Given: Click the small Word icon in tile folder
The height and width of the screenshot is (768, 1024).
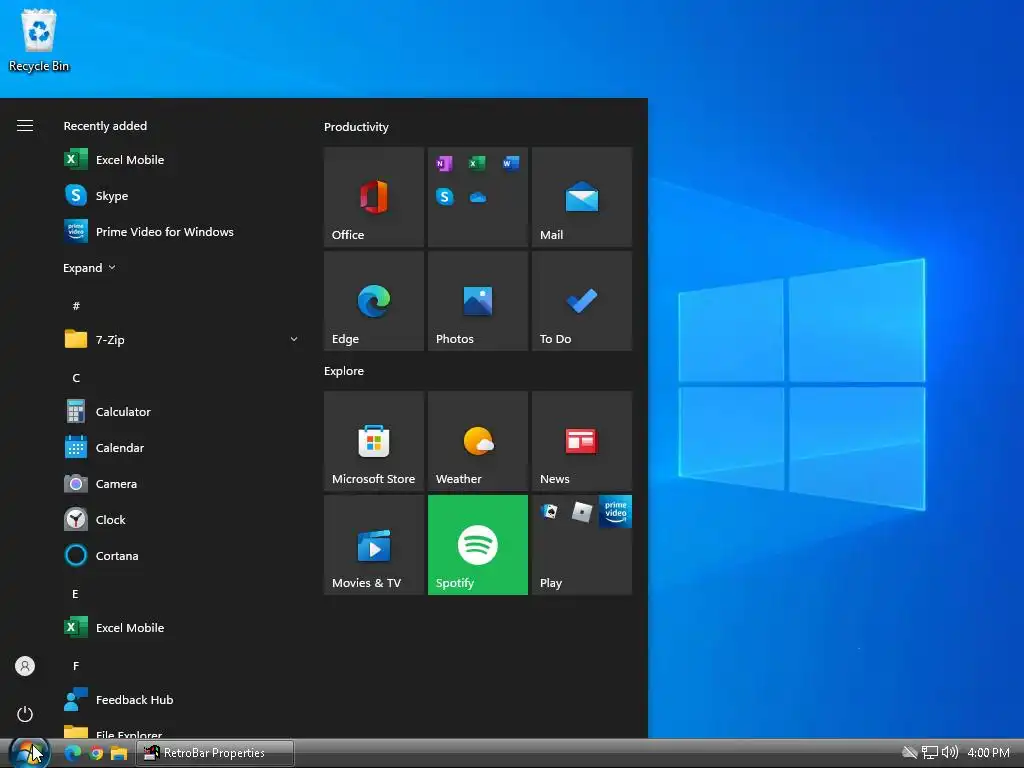Looking at the screenshot, I should coord(511,163).
